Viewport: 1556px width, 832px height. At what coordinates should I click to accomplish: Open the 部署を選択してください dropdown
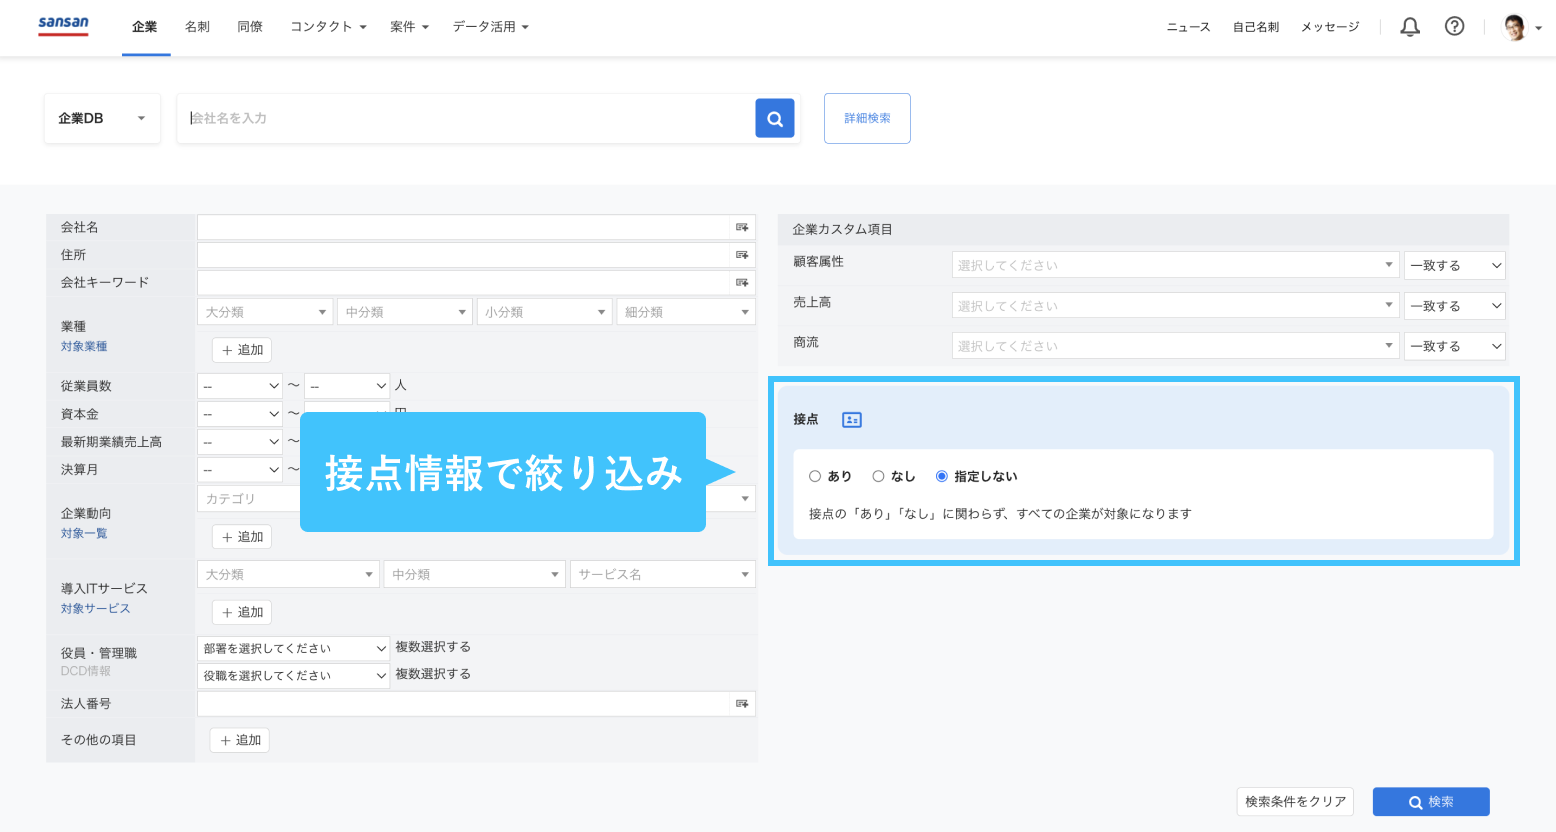(x=294, y=648)
